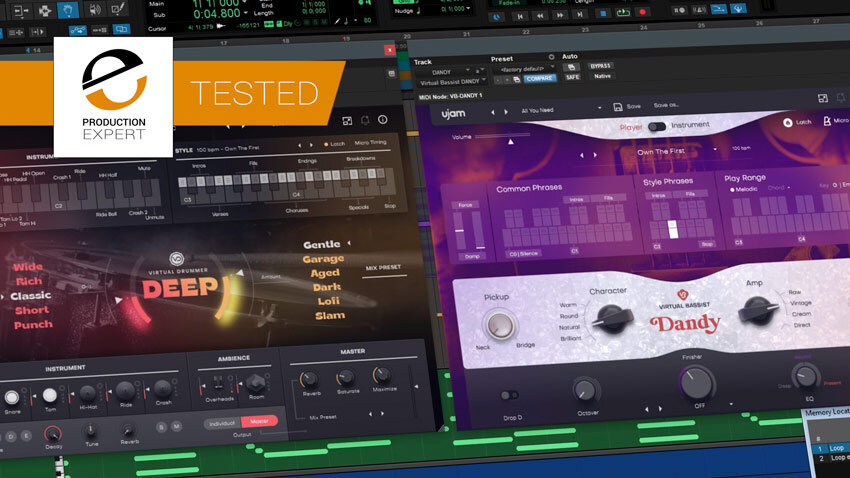Toggle the Player/Instrument mode switch

[656, 127]
